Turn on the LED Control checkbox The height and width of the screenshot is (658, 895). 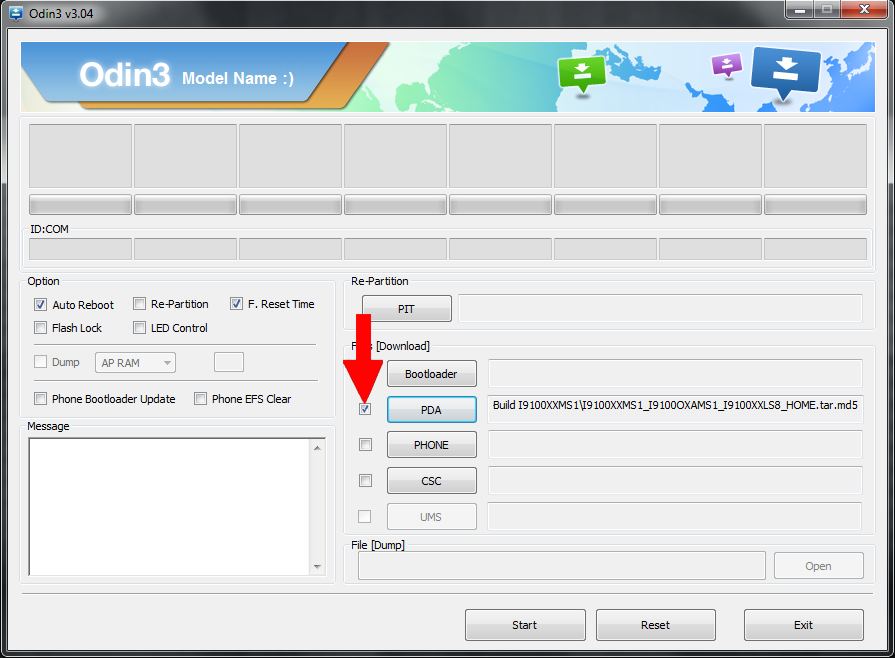pos(139,328)
